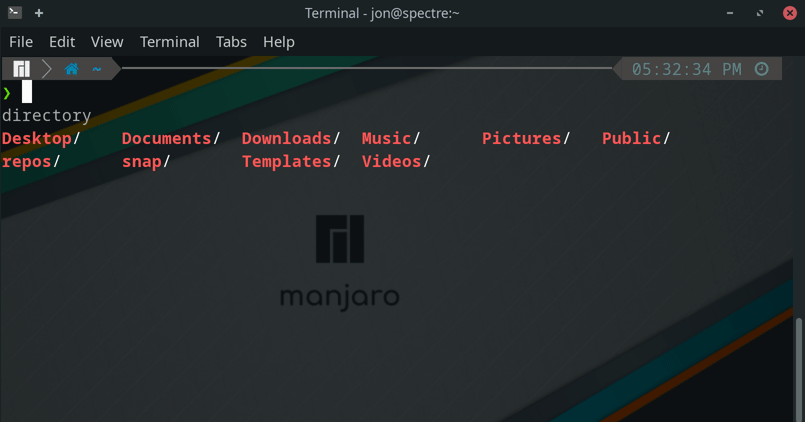Image resolution: width=805 pixels, height=422 pixels.
Task: Click the Desktop/ directory entry
Action: click(41, 139)
